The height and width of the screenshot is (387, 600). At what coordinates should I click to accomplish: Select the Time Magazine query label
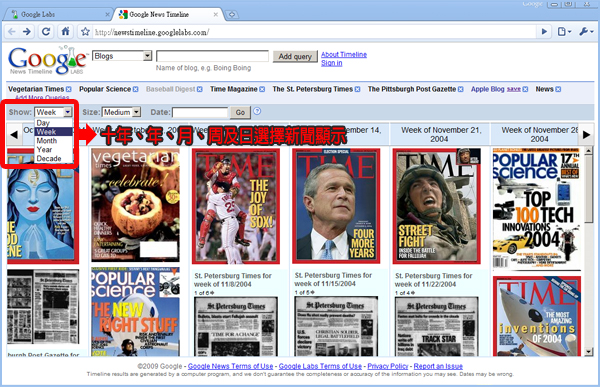233,89
